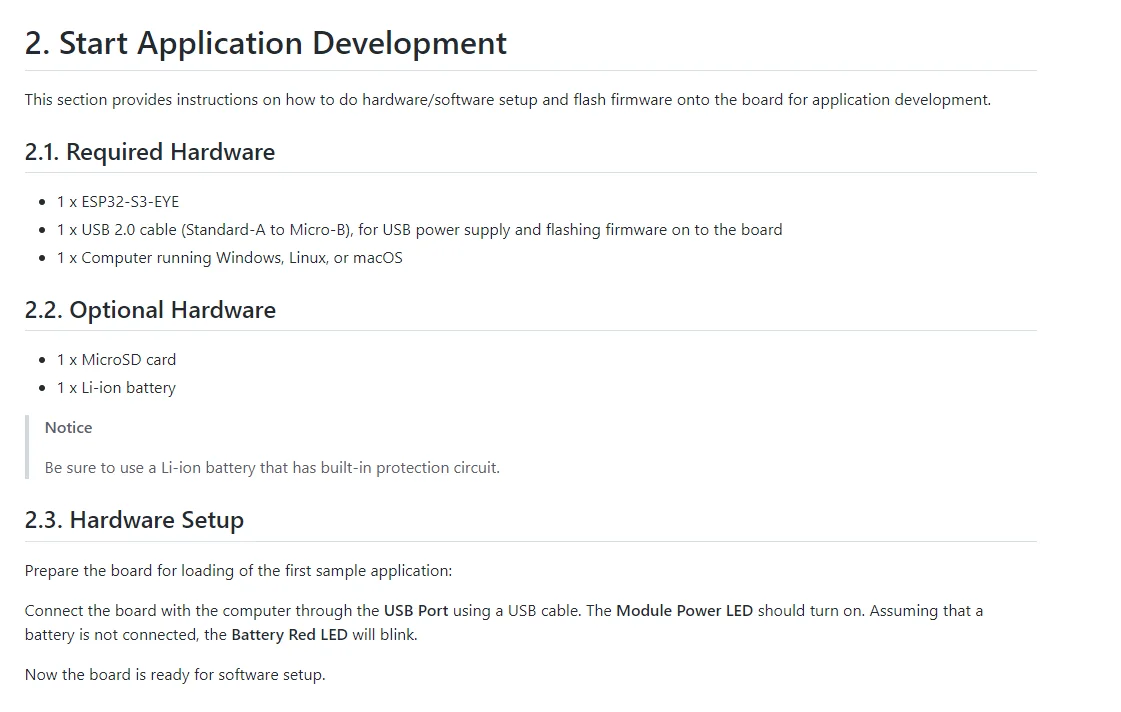1121x712 pixels.
Task: Click the bold 'USB Port' text
Action: pyautogui.click(x=416, y=610)
